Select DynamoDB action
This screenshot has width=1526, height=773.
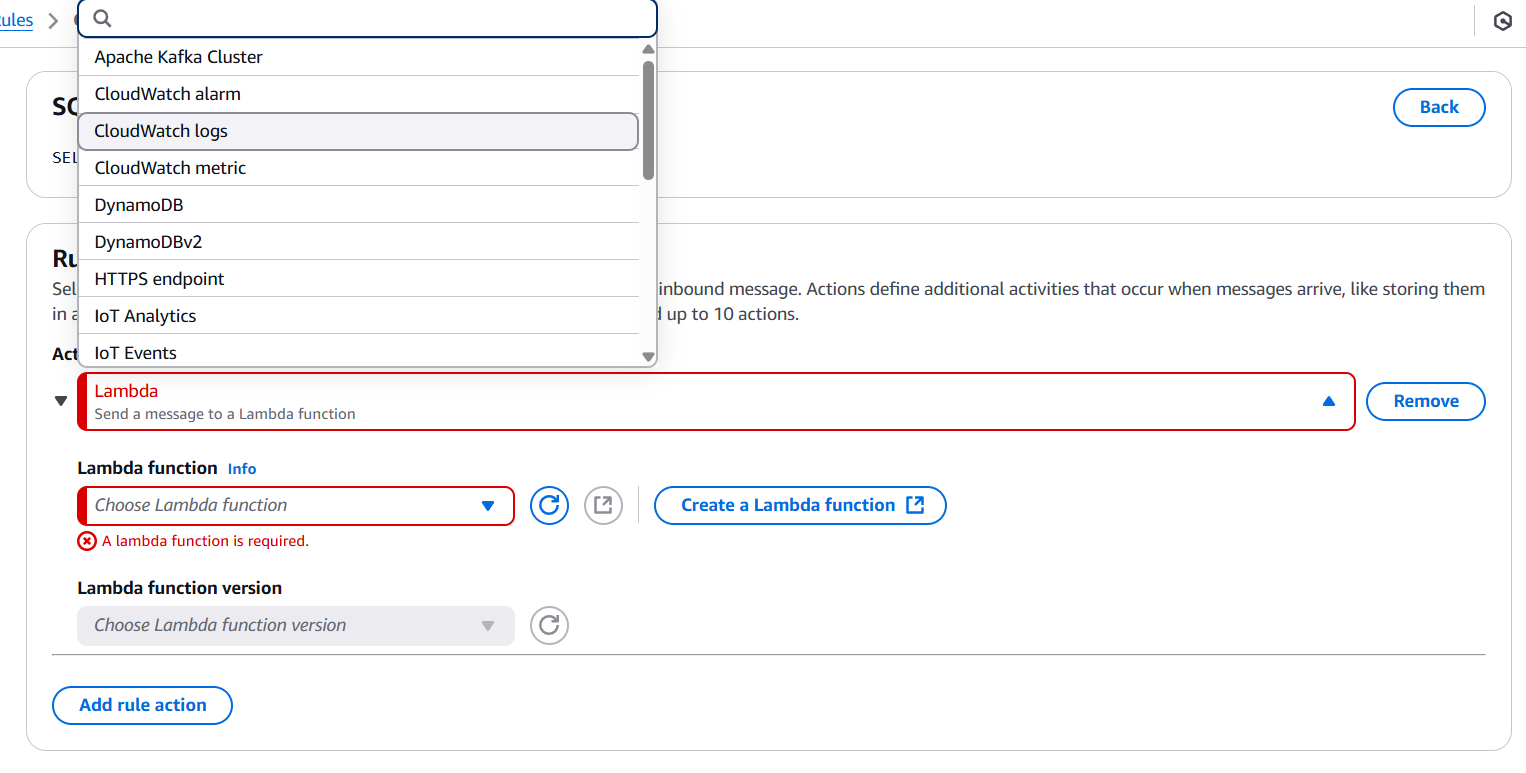pos(358,205)
